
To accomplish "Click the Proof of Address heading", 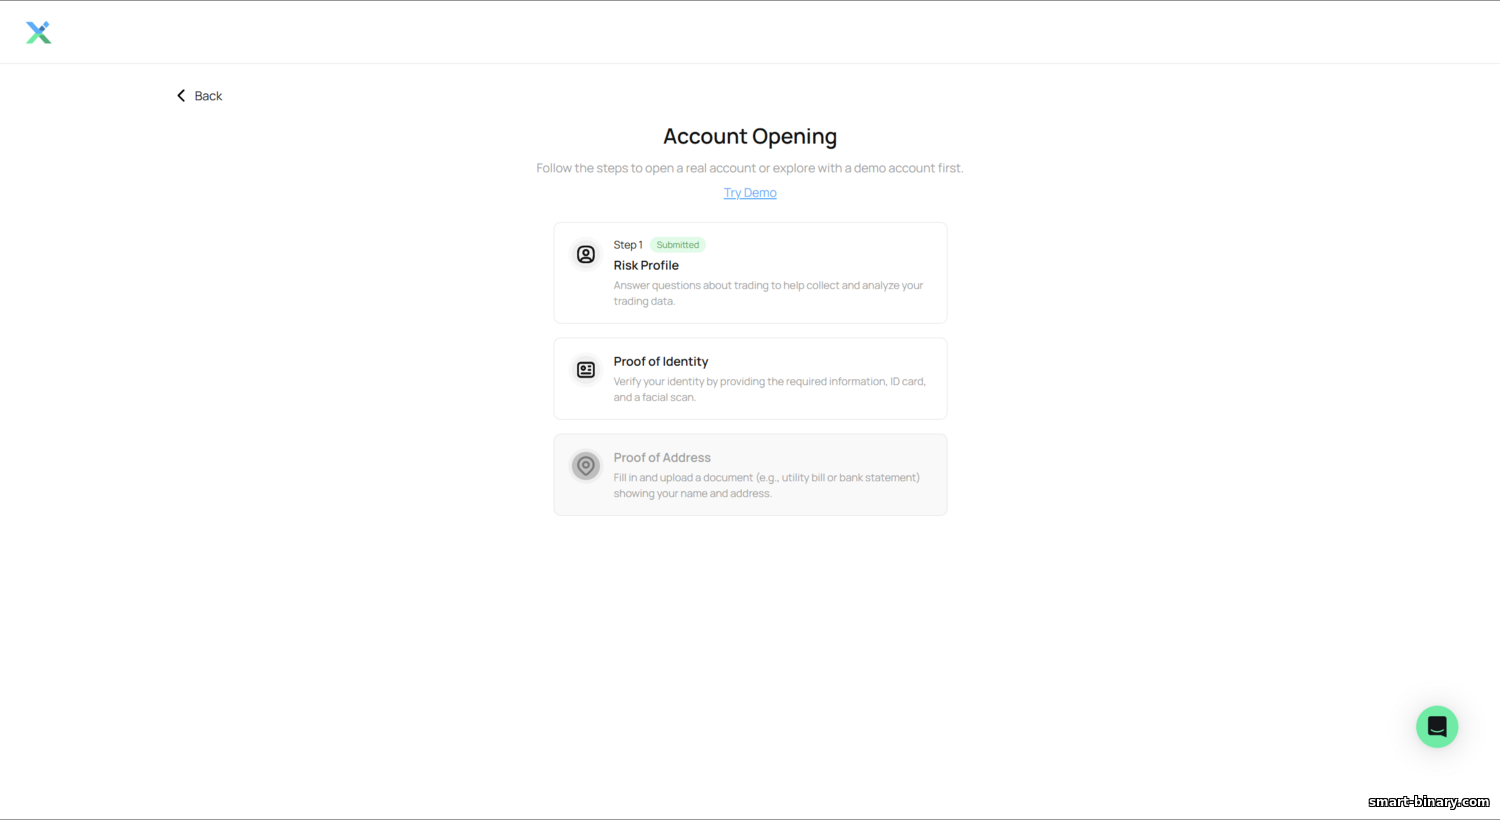I will point(662,458).
